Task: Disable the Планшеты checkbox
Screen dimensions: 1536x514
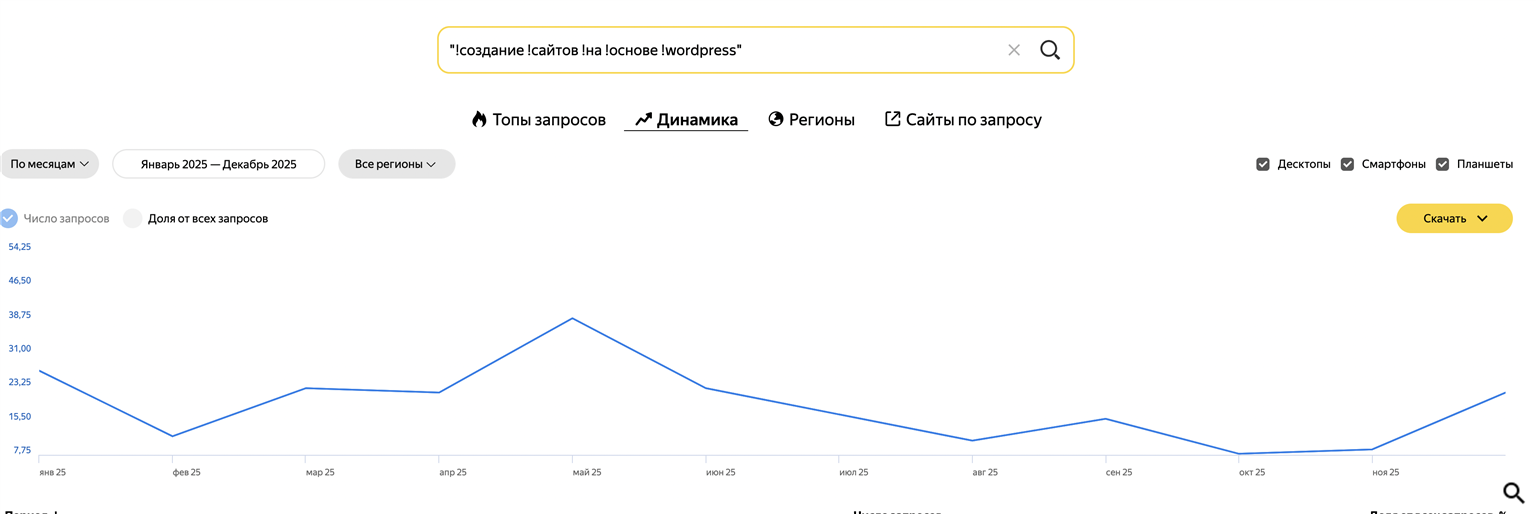Action: click(x=1442, y=164)
